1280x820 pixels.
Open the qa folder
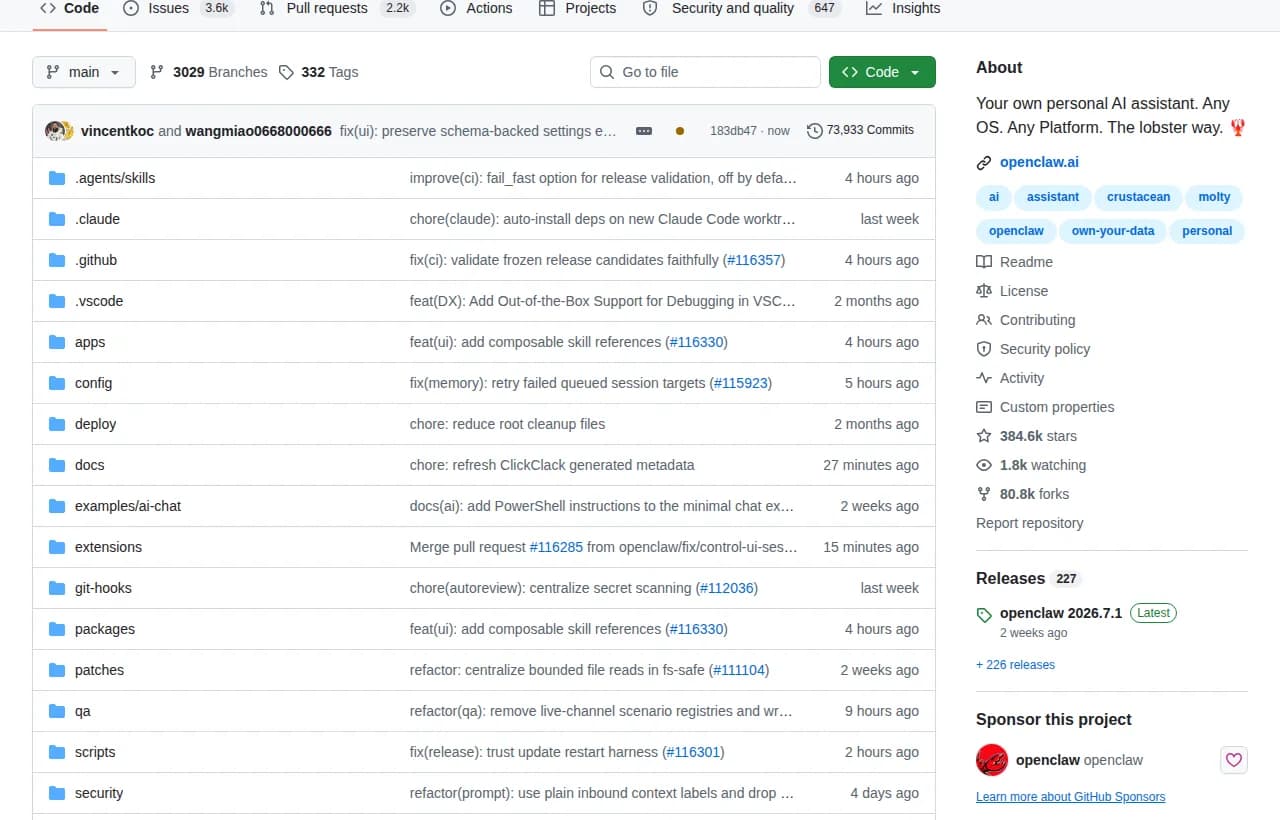(83, 711)
